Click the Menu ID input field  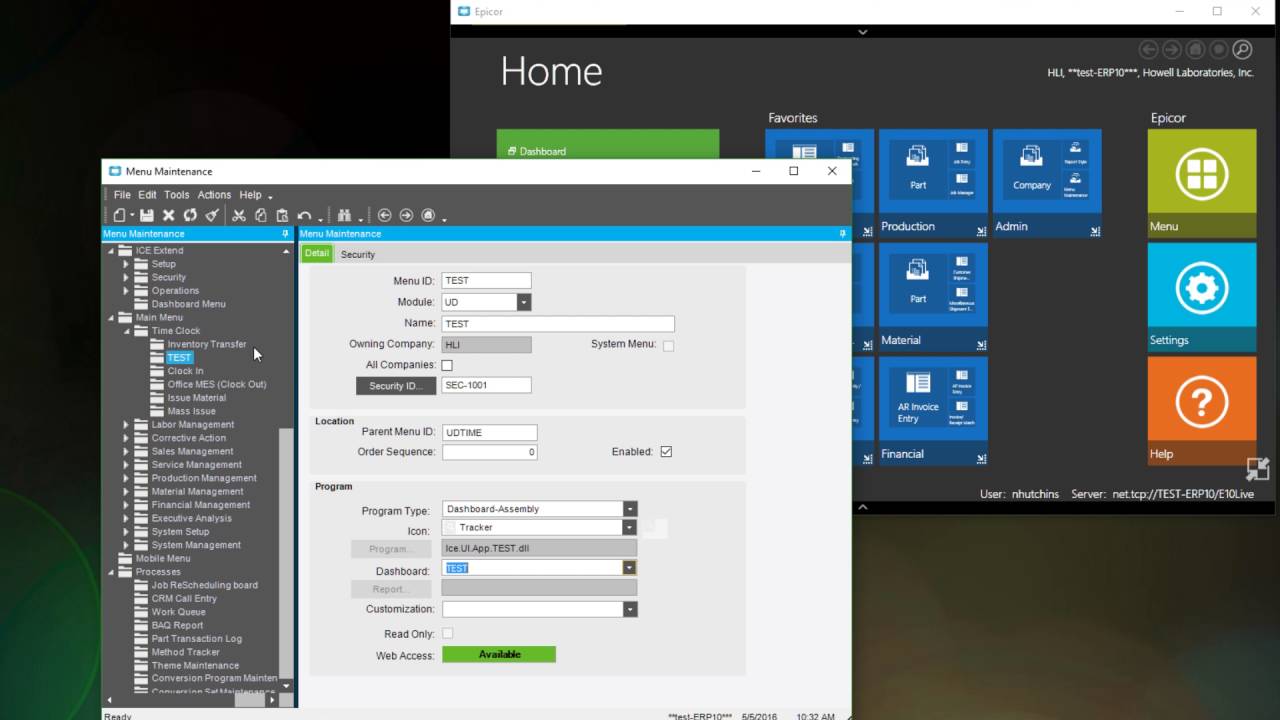(486, 281)
